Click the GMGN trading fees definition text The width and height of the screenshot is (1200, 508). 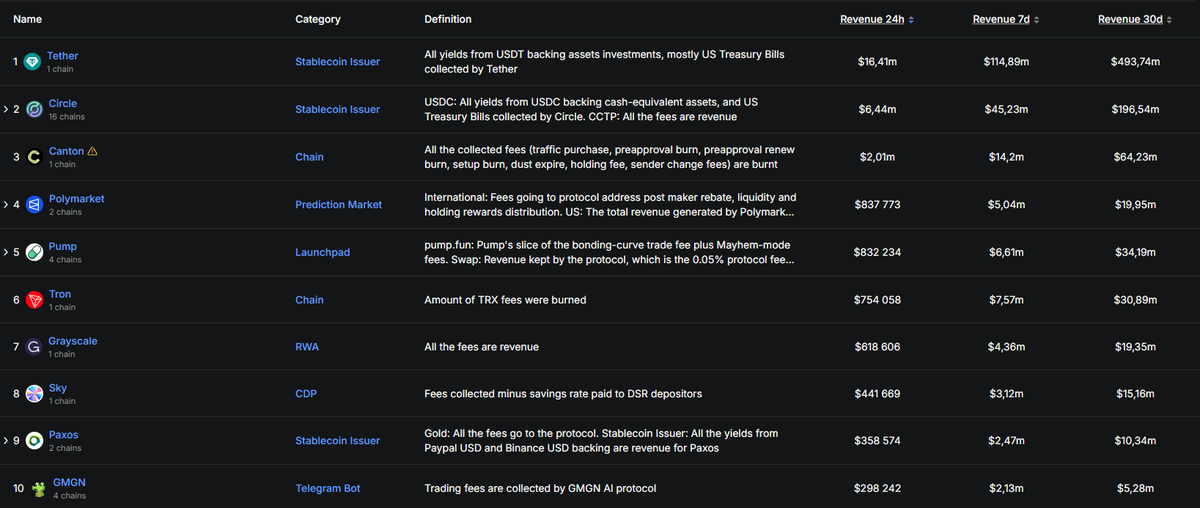(x=540, y=488)
